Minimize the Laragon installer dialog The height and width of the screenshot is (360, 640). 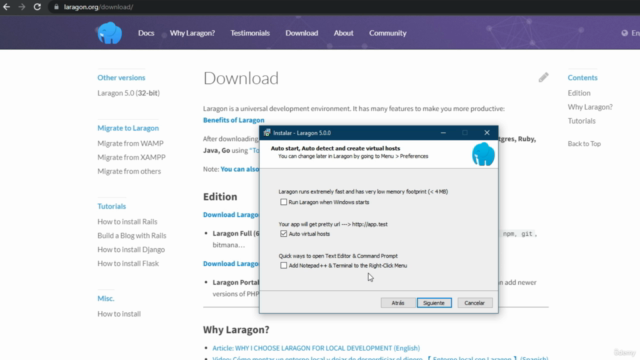443,133
